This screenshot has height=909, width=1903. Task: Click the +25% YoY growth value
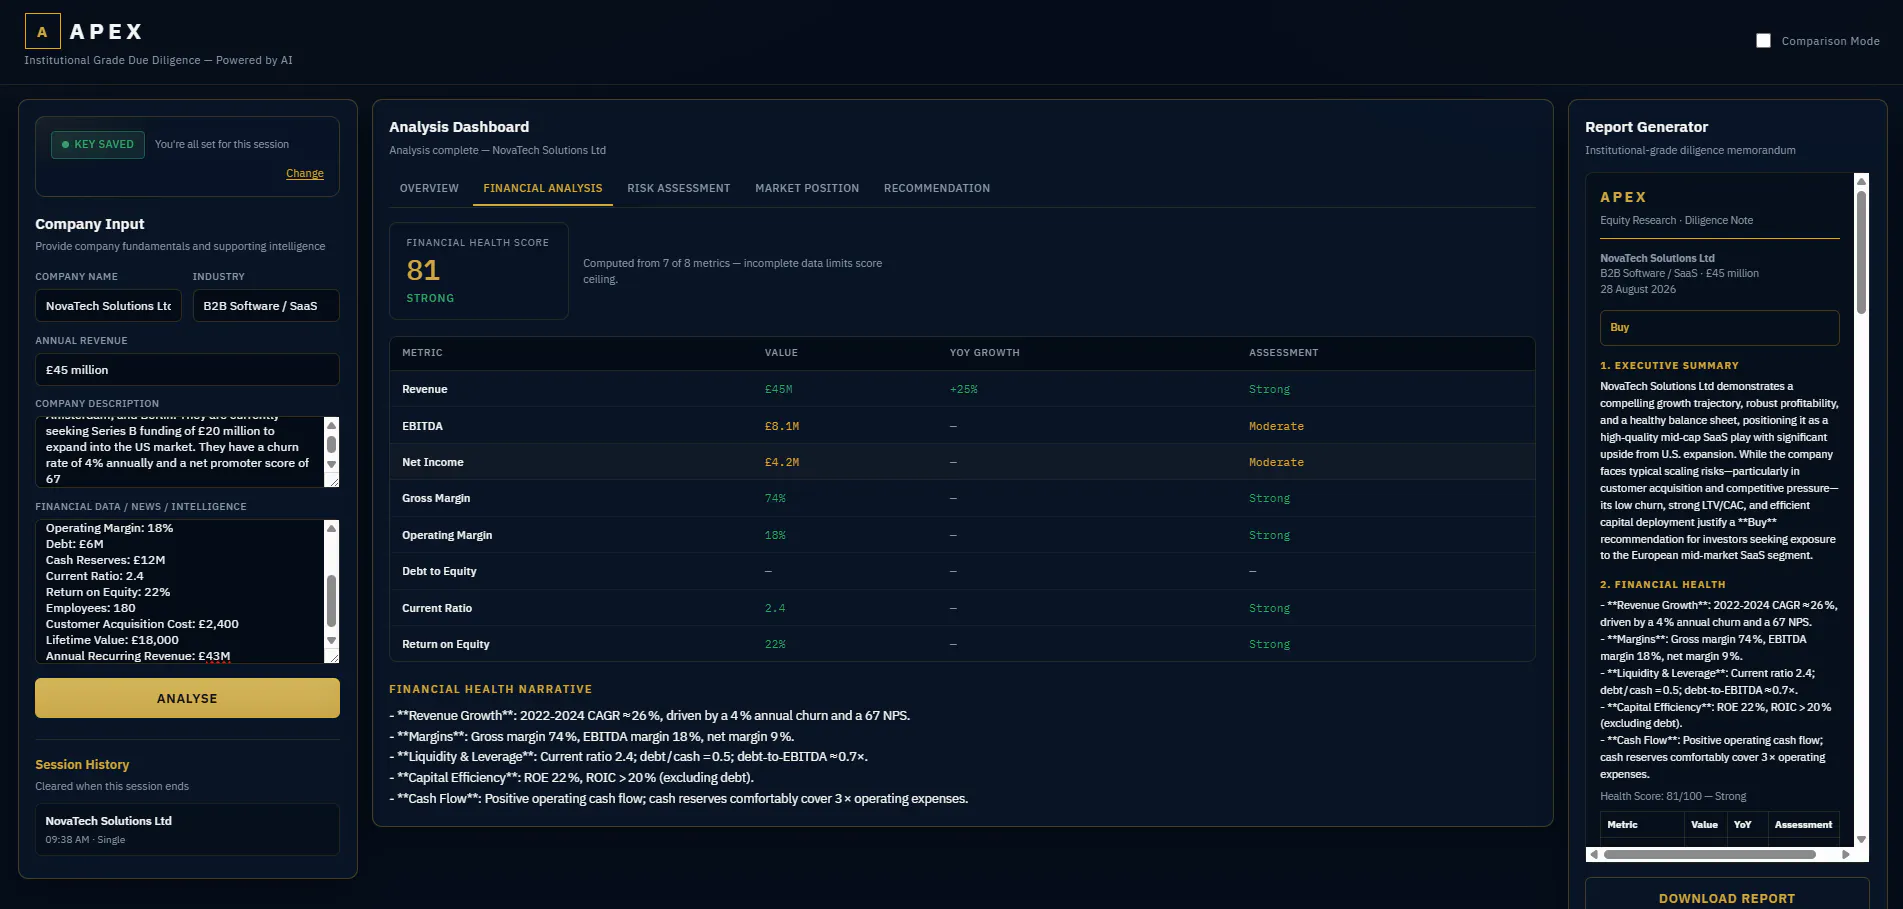[x=963, y=389]
